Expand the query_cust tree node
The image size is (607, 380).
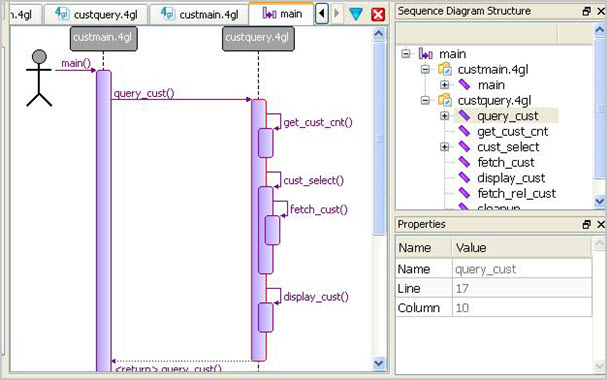pyautogui.click(x=444, y=116)
